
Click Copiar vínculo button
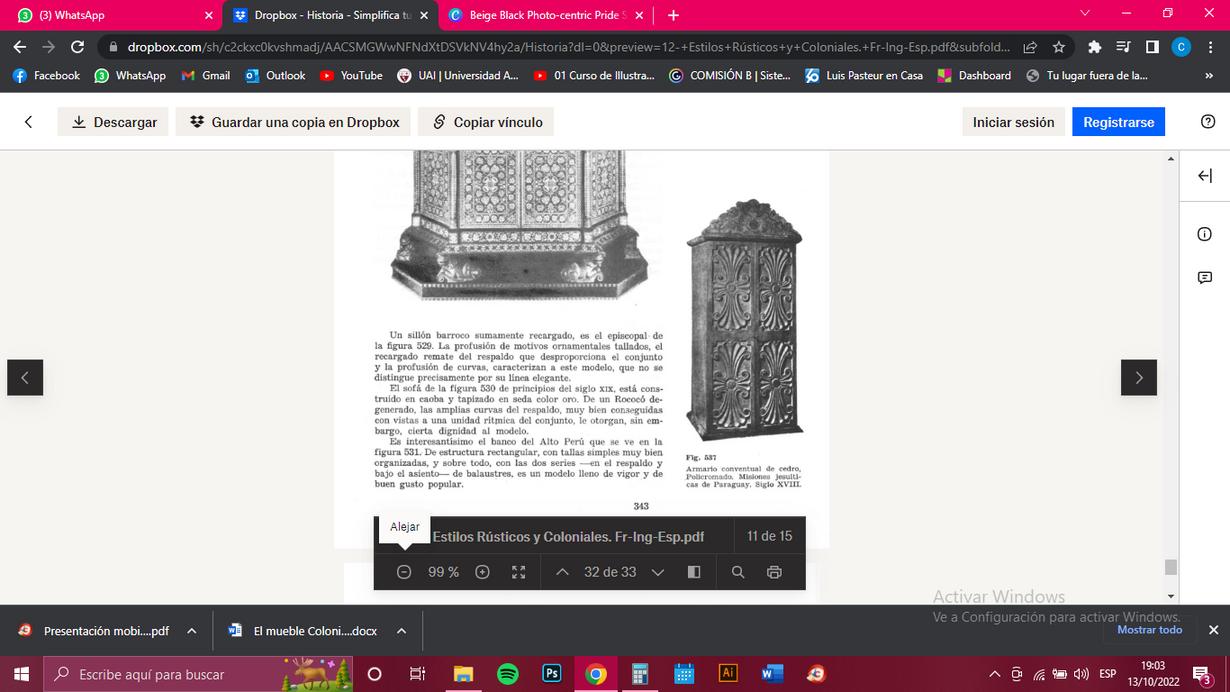(x=486, y=122)
